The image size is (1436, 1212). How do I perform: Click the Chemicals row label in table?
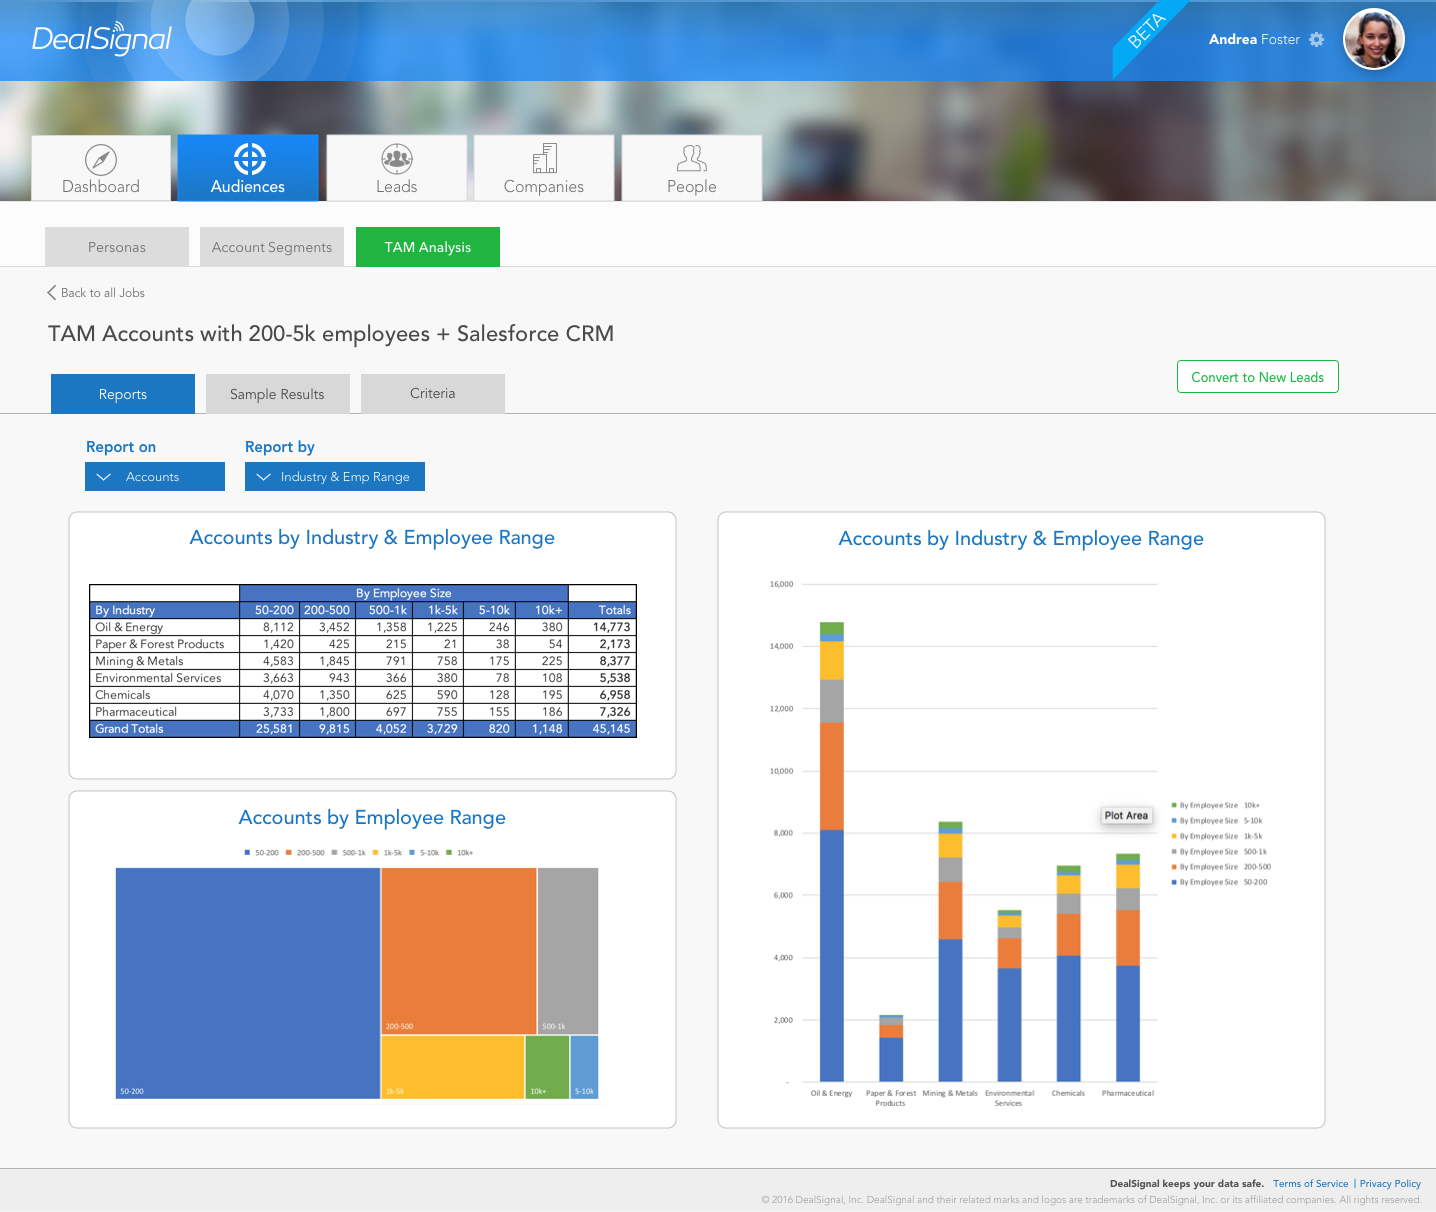tap(123, 695)
